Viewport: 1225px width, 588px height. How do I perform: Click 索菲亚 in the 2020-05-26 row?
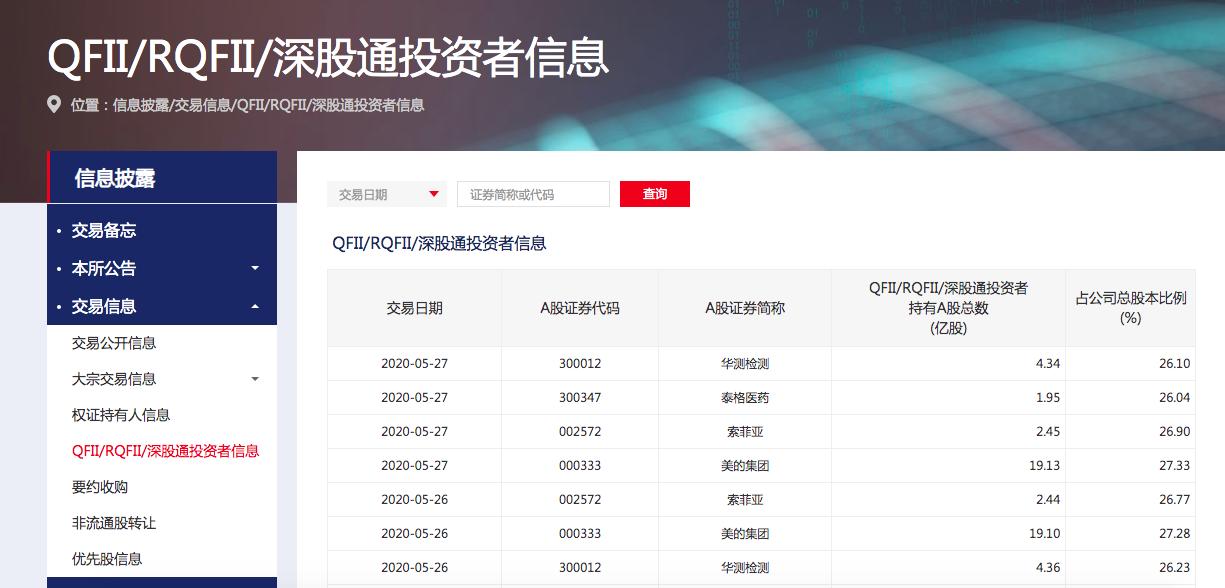pos(745,500)
